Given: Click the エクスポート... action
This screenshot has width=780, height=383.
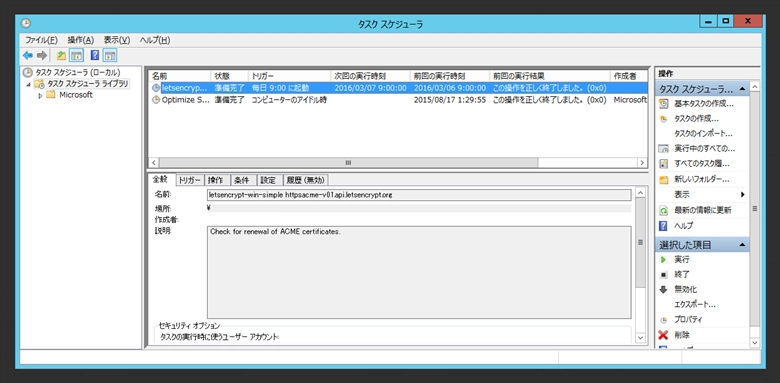Looking at the screenshot, I should tap(694, 304).
